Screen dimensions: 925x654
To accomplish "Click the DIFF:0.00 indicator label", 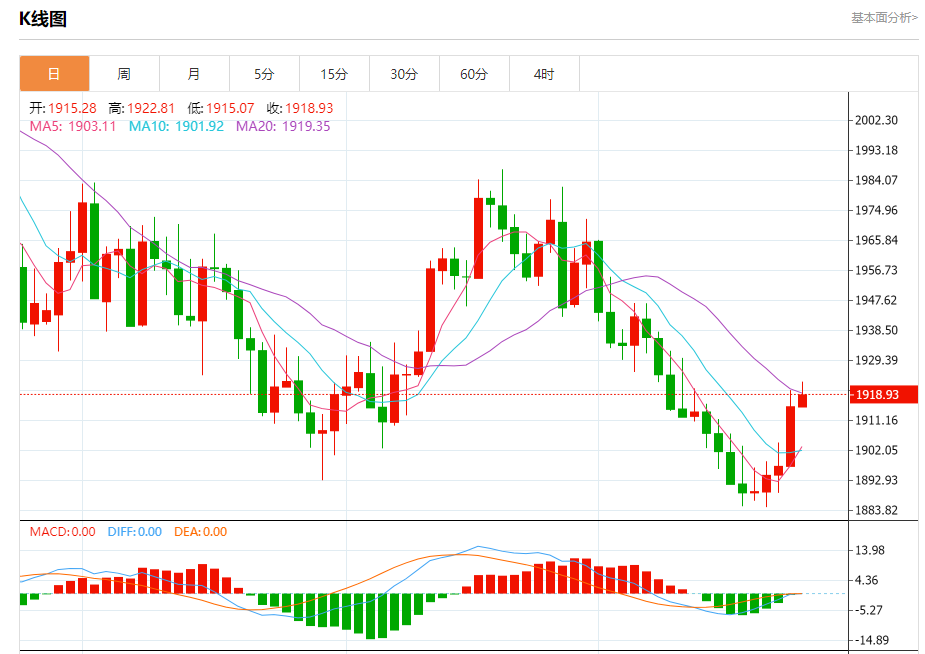I will (x=135, y=531).
